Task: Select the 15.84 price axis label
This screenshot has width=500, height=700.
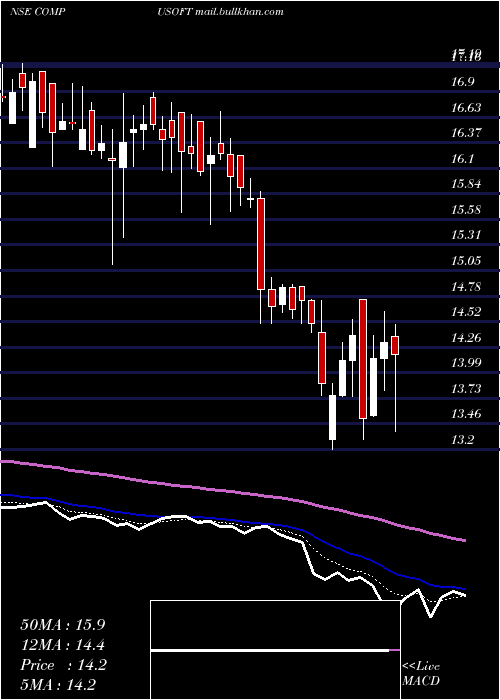Action: coord(467,183)
